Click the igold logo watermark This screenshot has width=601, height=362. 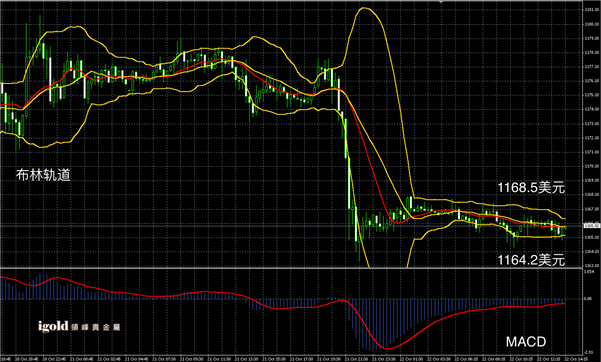[x=79, y=326]
